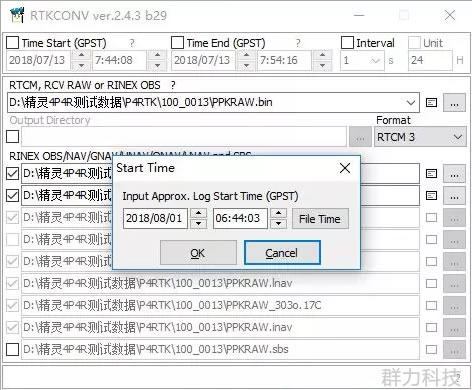Decrease the log start date in dialog
Image resolution: width=472 pixels, height=390 pixels.
[x=198, y=224]
